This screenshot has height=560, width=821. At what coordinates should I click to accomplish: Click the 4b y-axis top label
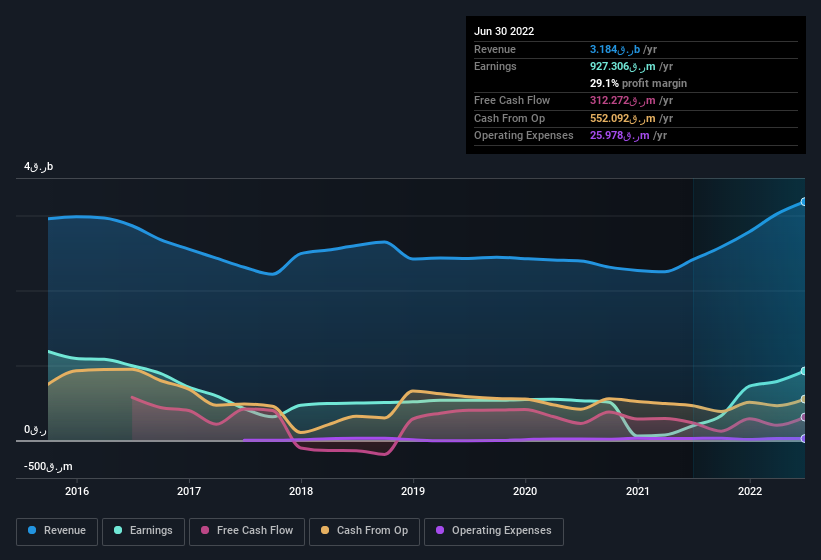(38, 166)
